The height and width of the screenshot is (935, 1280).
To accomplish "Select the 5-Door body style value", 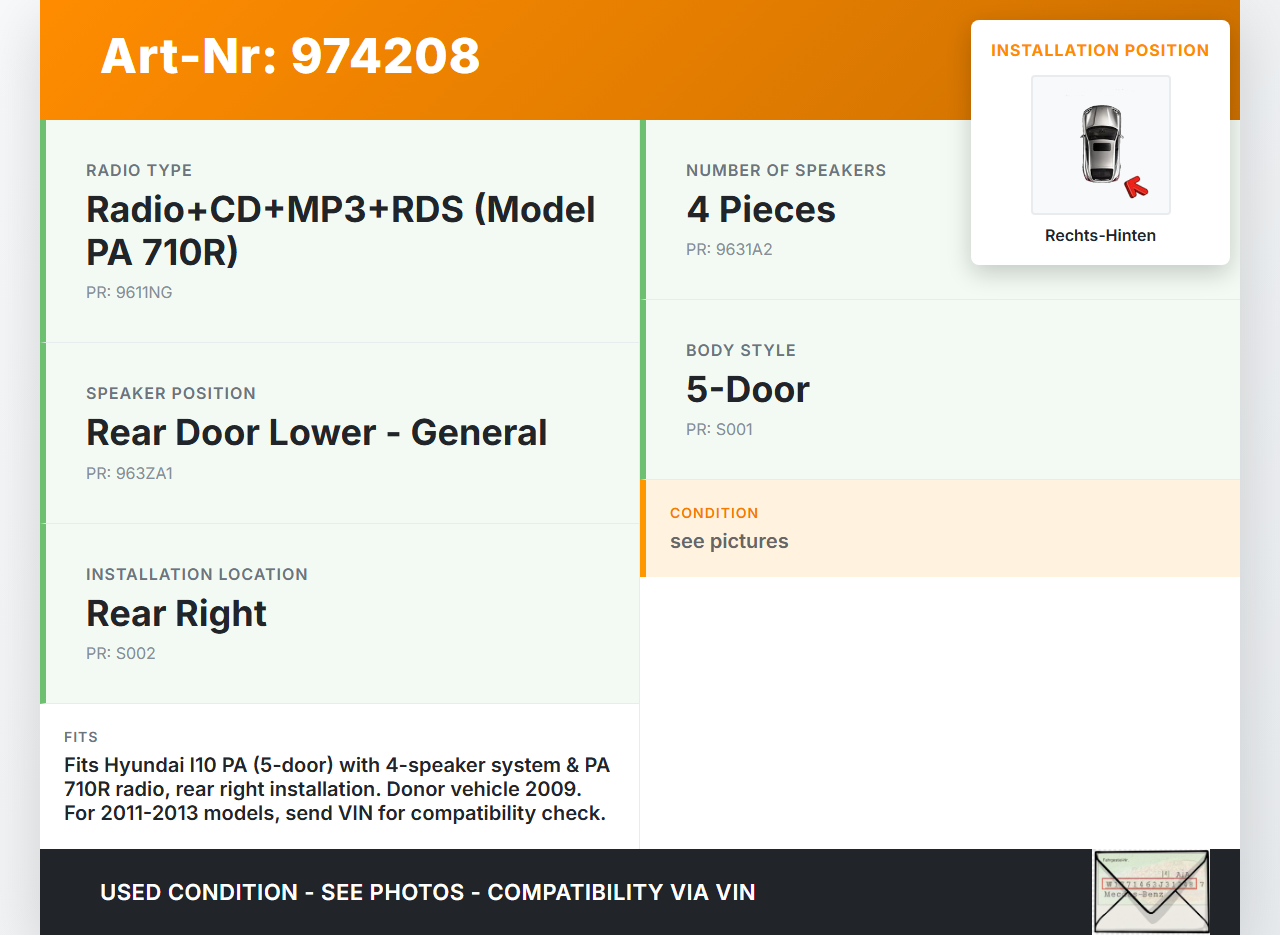I will 747,390.
